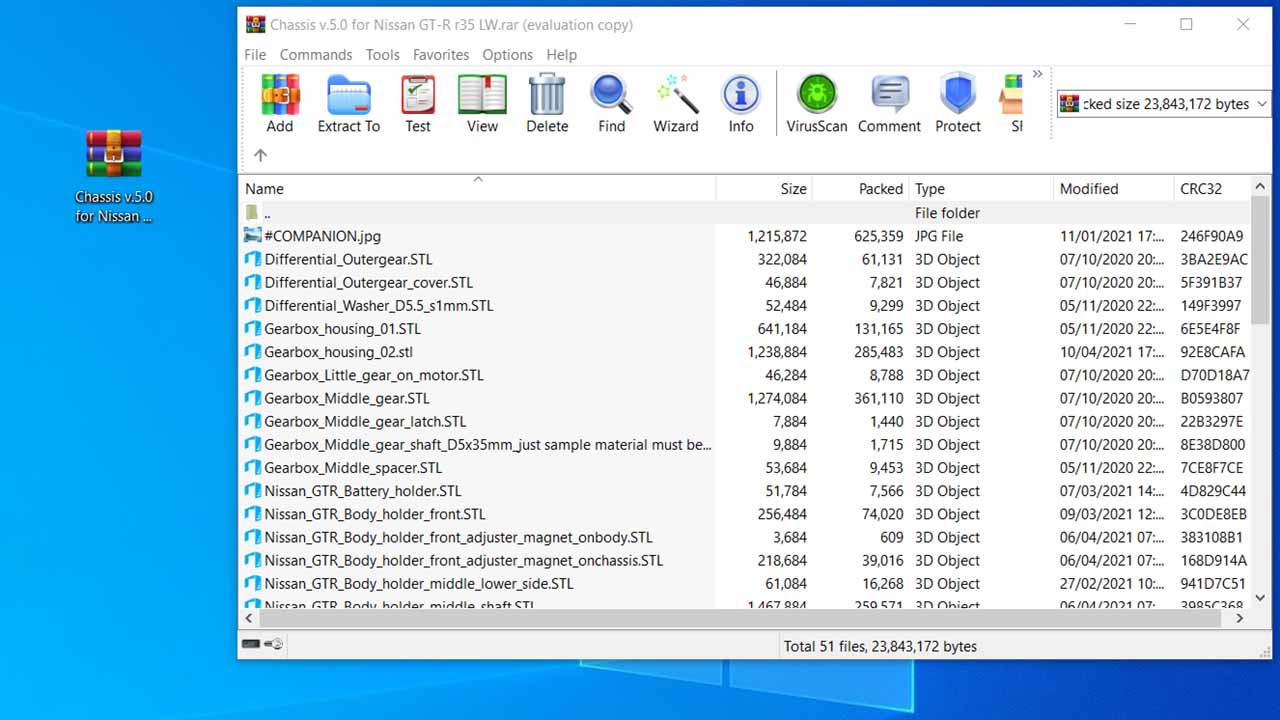1280x720 pixels.
Task: Click the vertical scrollbar down arrow
Action: pos(1260,598)
